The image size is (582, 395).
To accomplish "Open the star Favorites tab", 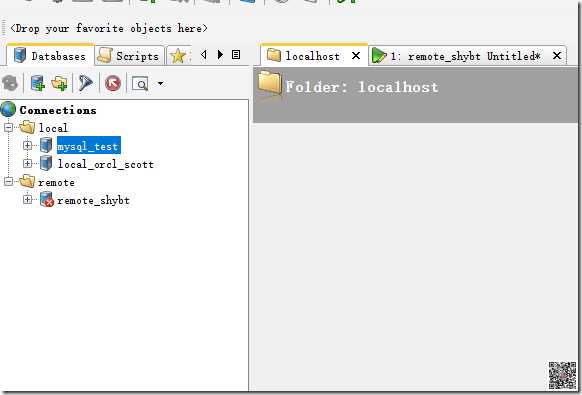I will click(178, 56).
